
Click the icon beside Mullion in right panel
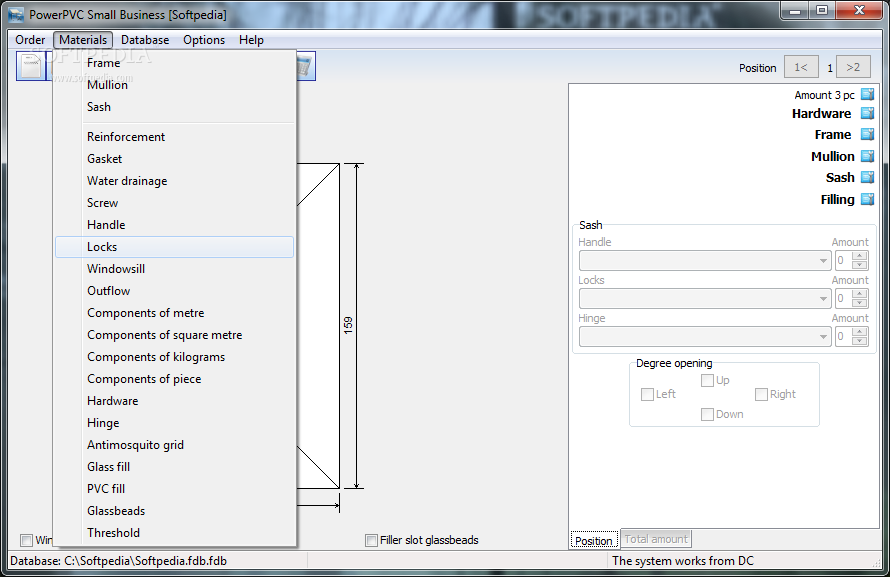[867, 156]
